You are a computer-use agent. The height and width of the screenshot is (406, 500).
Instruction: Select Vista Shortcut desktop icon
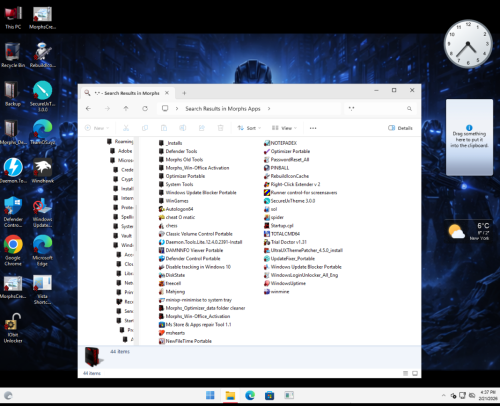[x=42, y=289]
